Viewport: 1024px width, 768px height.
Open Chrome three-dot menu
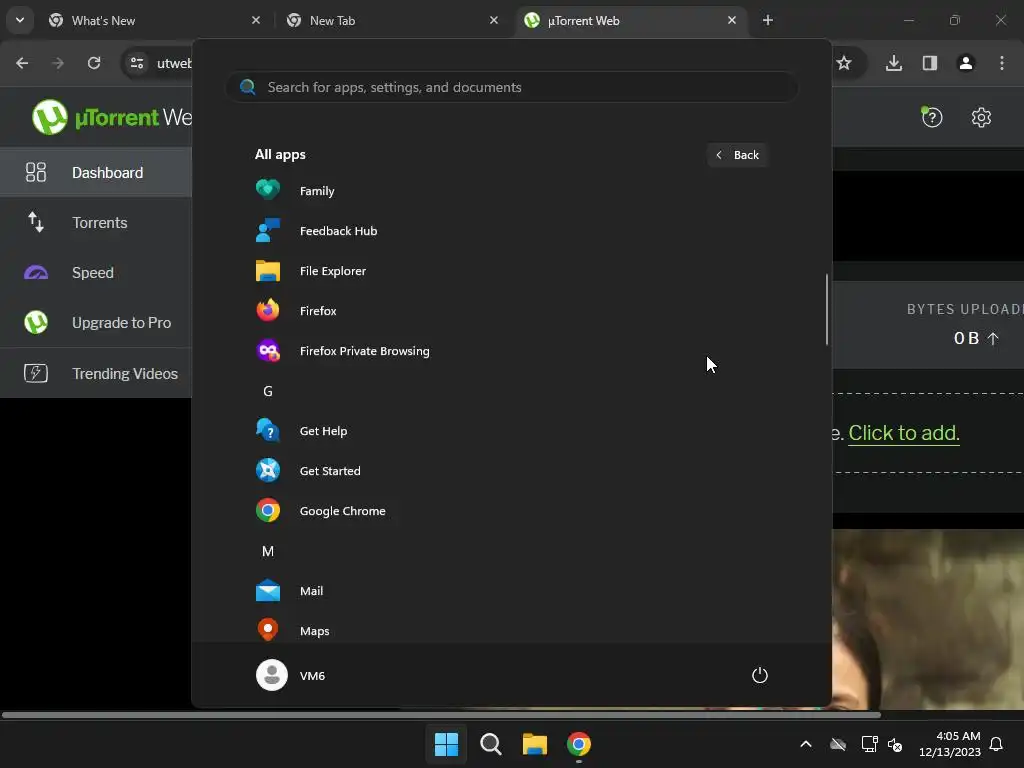1002,63
